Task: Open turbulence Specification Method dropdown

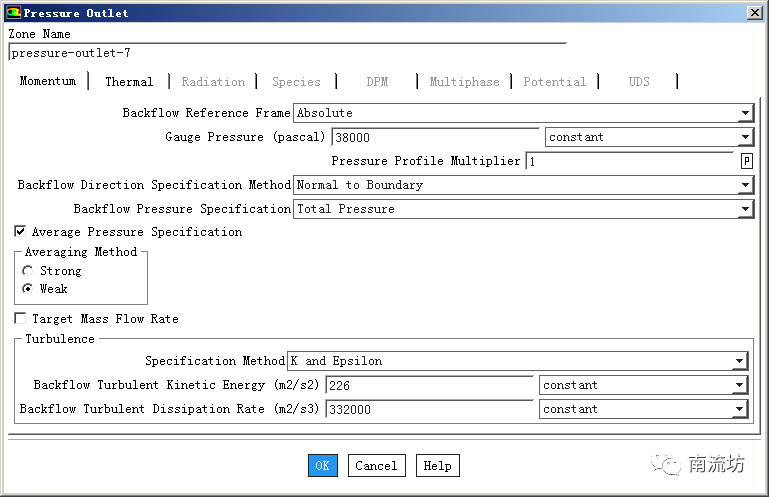Action: tap(739, 361)
